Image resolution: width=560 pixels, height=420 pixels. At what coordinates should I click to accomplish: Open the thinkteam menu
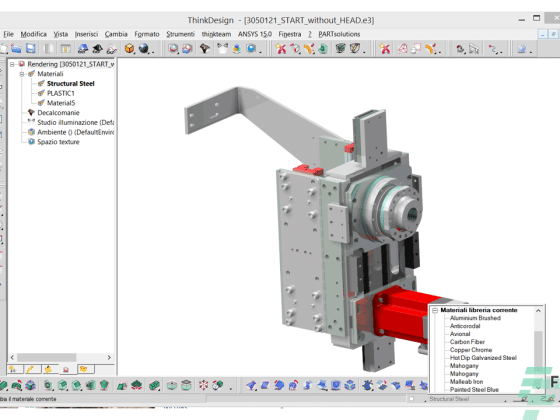pyautogui.click(x=216, y=34)
